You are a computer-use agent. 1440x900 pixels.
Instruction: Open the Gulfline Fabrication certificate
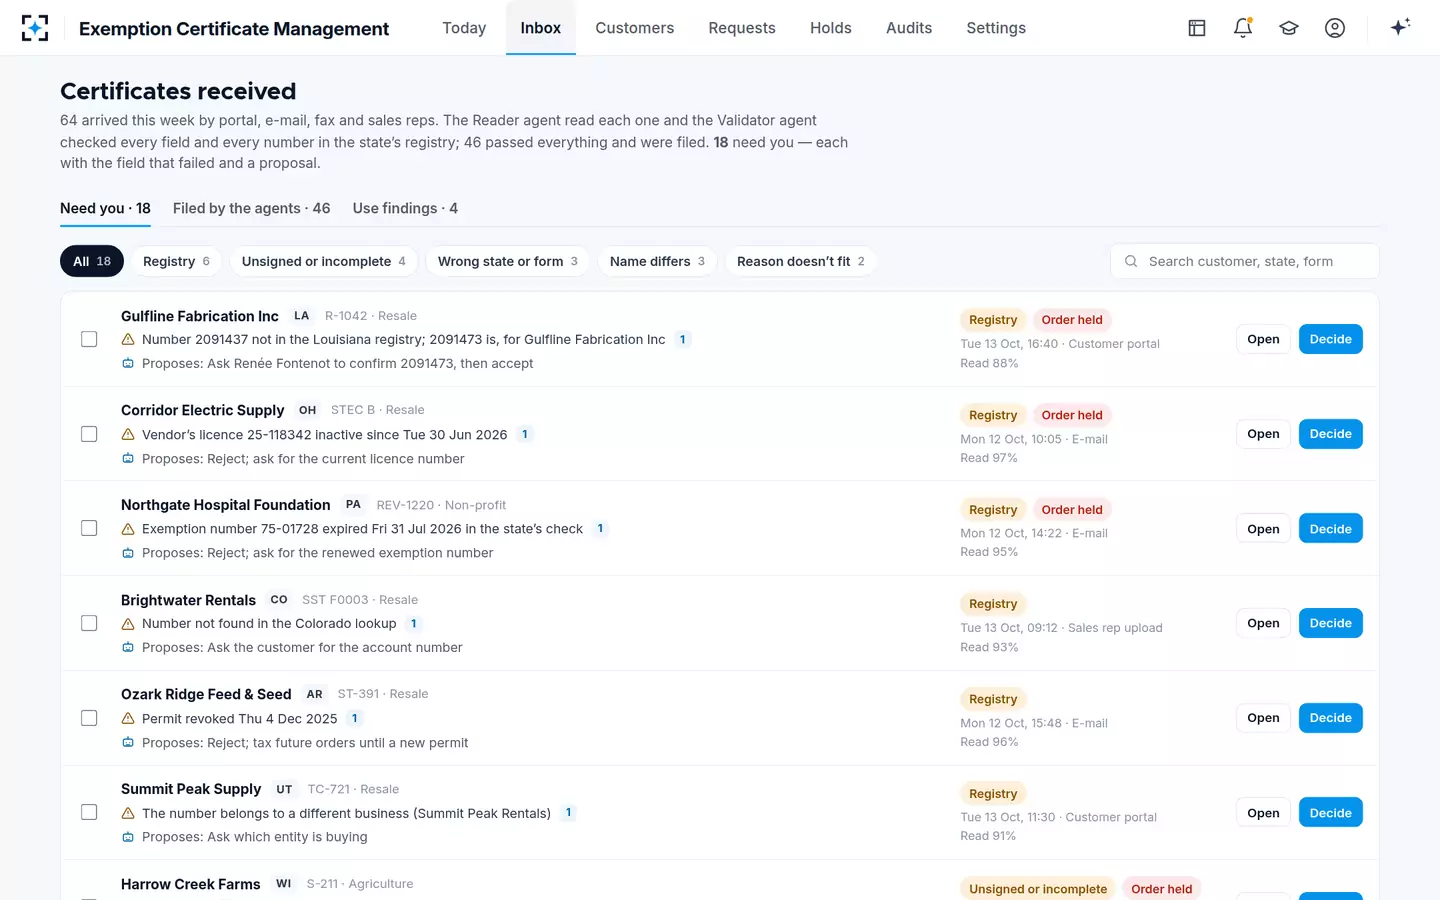1263,339
